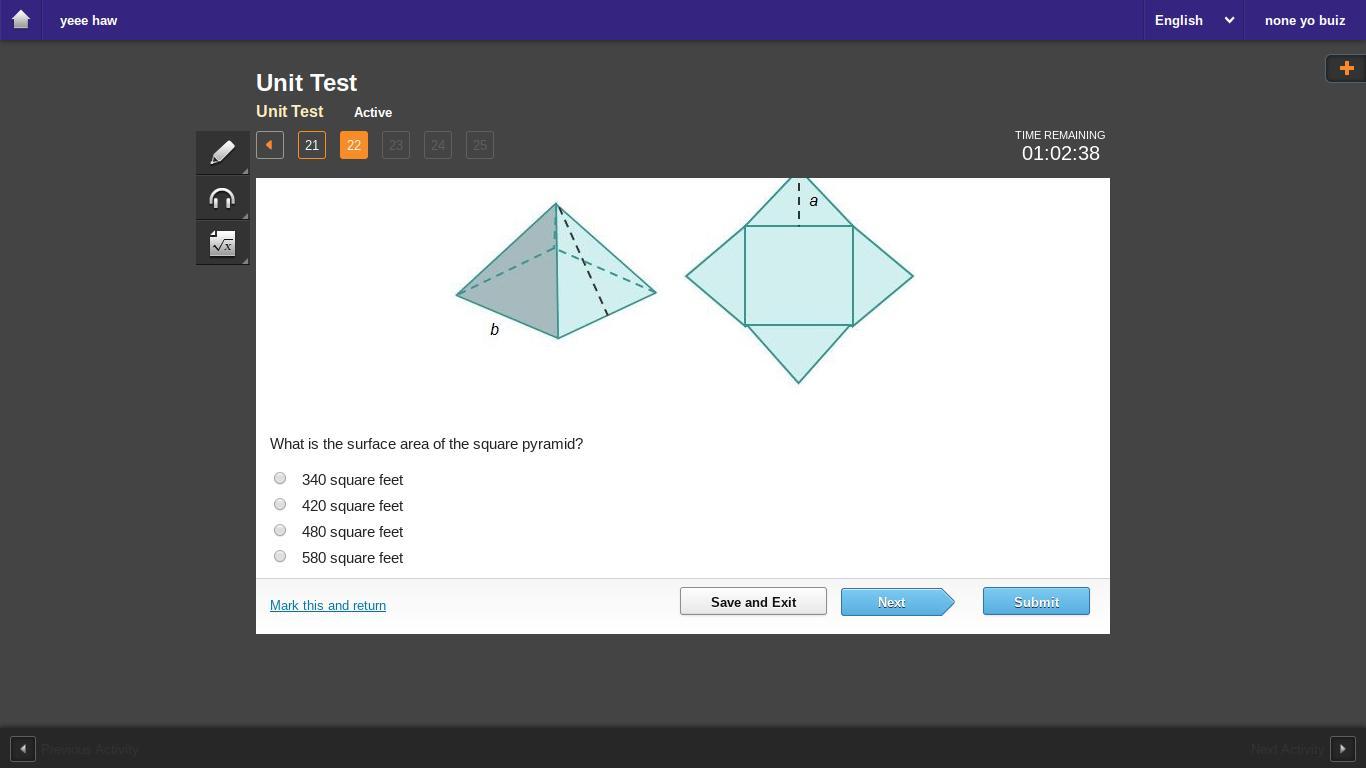Select 420 square feet answer
The image size is (1366, 768).
tap(280, 504)
